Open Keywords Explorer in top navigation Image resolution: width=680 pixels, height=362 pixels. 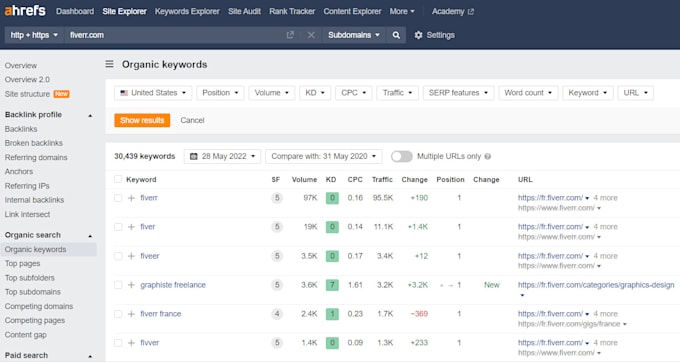pos(187,11)
